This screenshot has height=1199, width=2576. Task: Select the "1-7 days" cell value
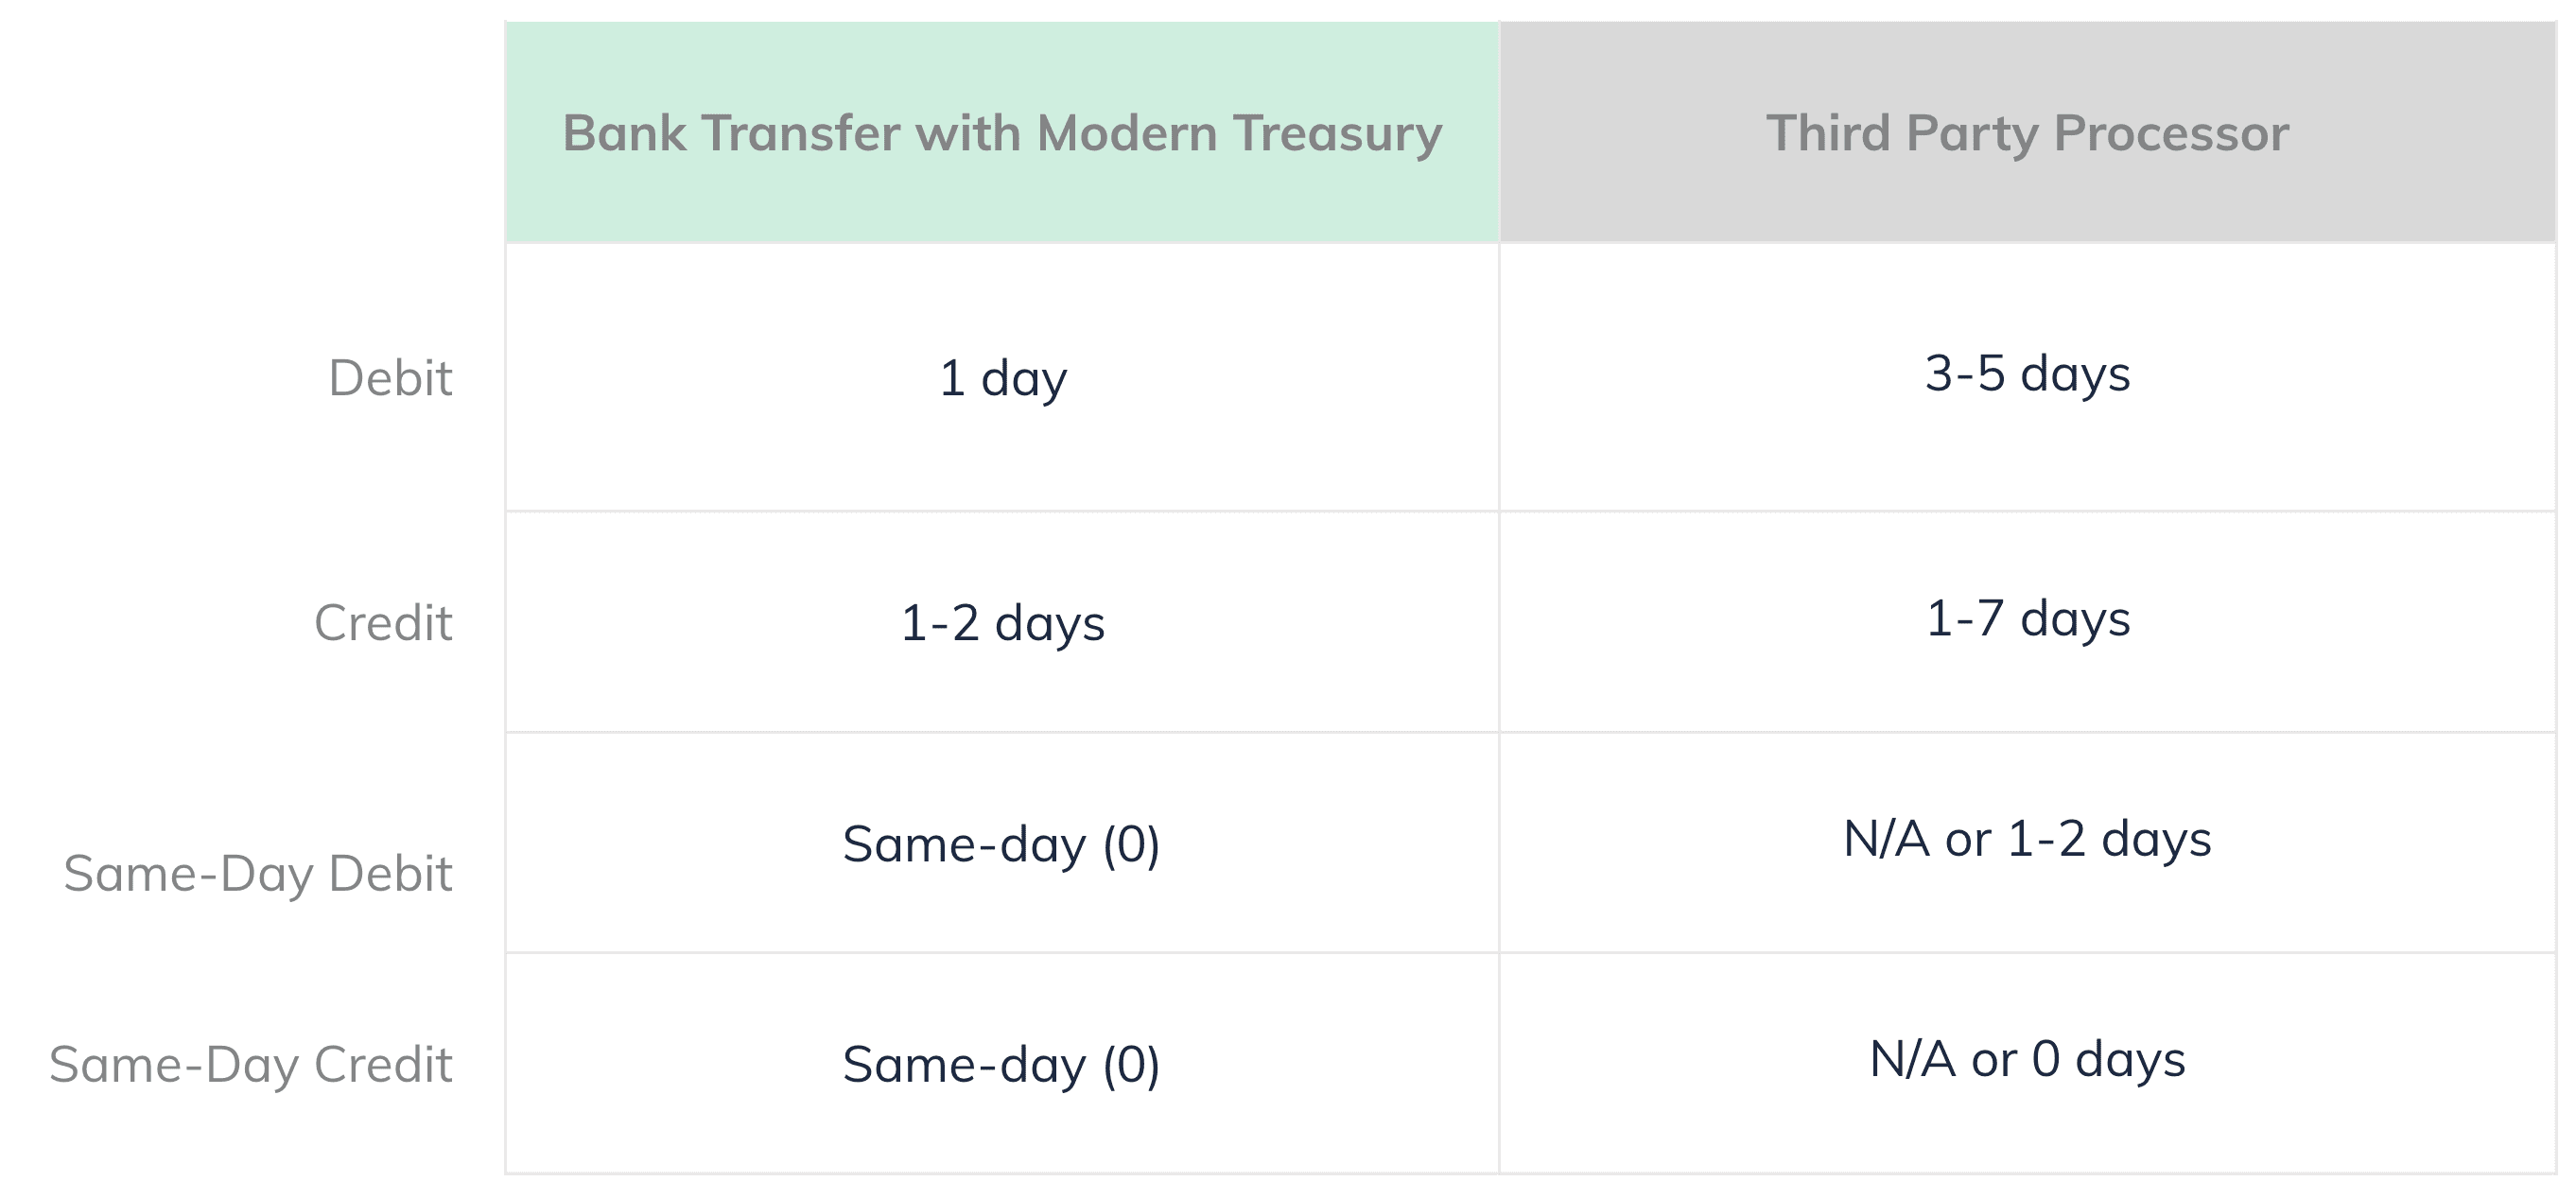click(x=2027, y=618)
